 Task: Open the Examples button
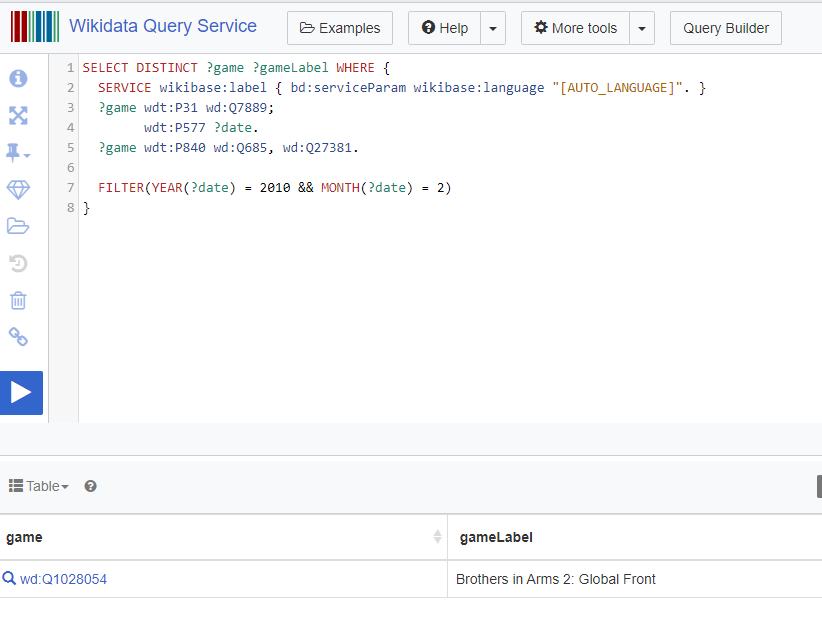(x=340, y=28)
